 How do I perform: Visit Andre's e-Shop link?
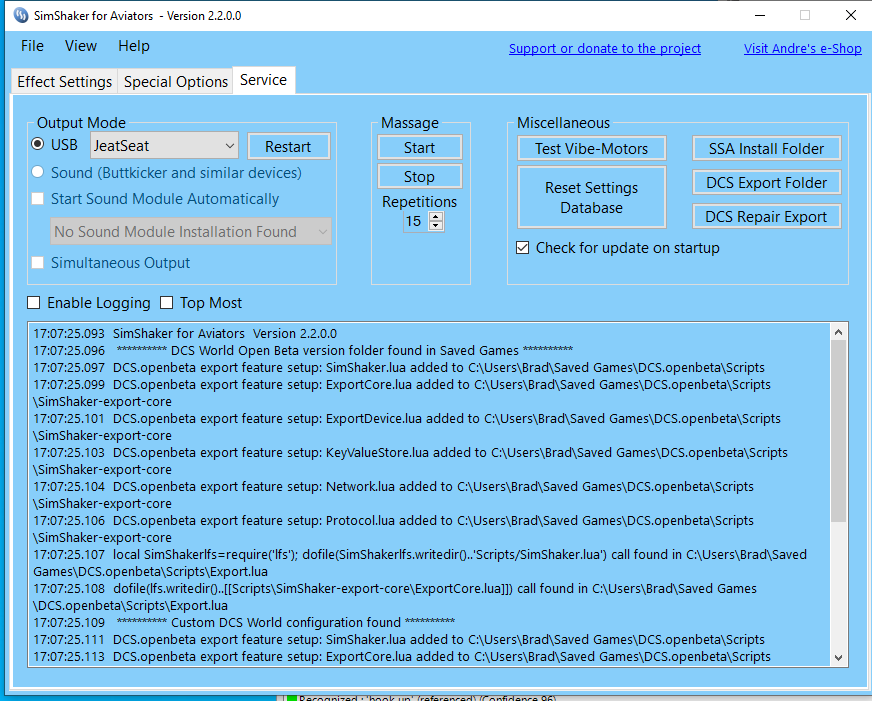(802, 48)
